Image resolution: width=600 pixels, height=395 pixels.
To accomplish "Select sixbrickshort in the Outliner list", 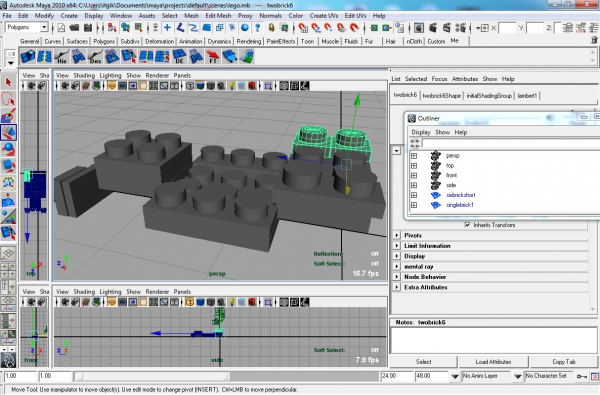I will (461, 195).
